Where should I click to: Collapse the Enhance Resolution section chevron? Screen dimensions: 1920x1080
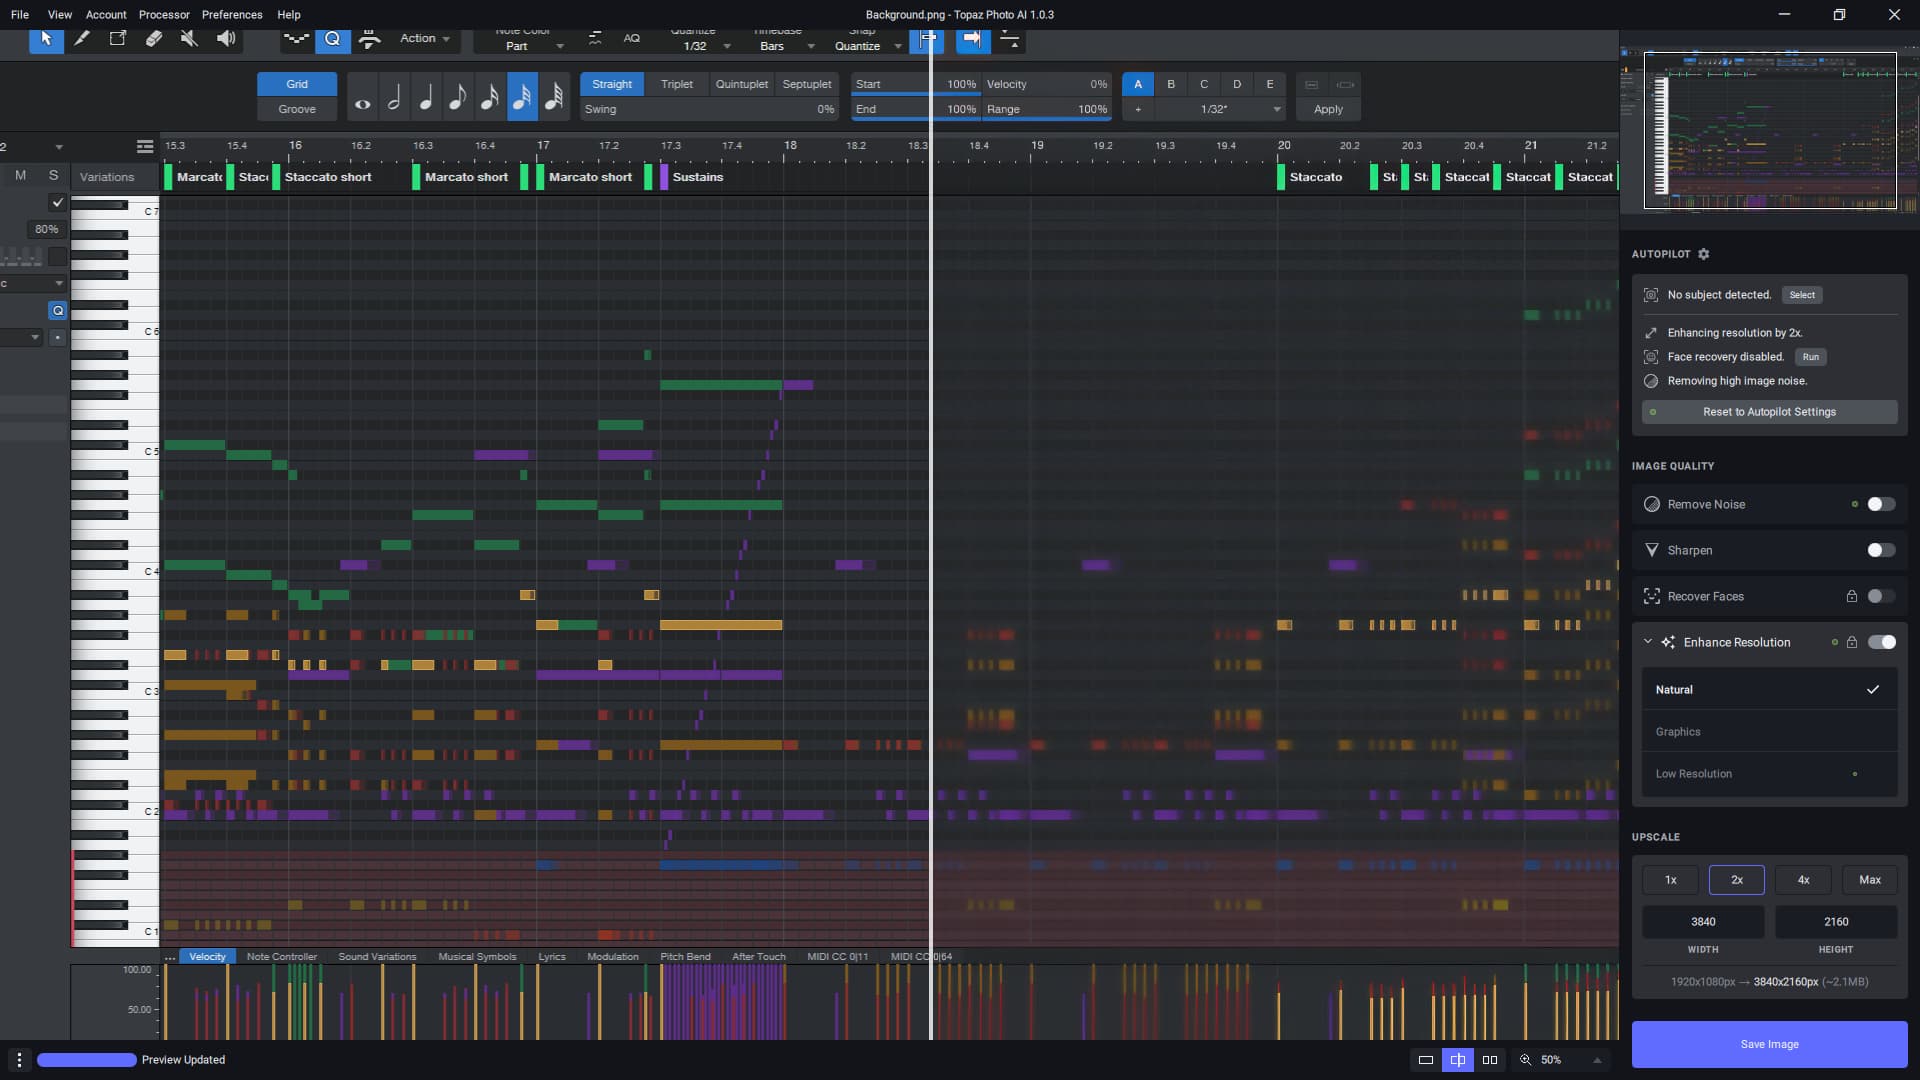click(x=1648, y=642)
